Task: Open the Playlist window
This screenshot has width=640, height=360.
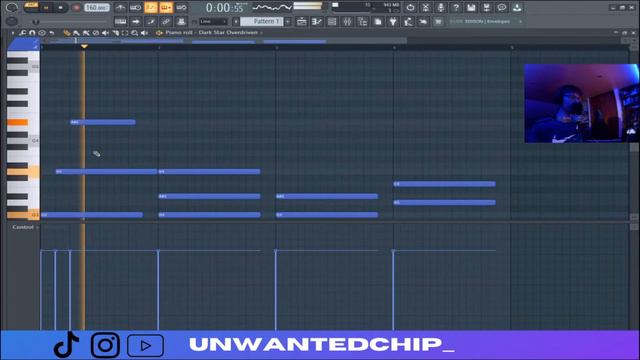Action: [301, 22]
